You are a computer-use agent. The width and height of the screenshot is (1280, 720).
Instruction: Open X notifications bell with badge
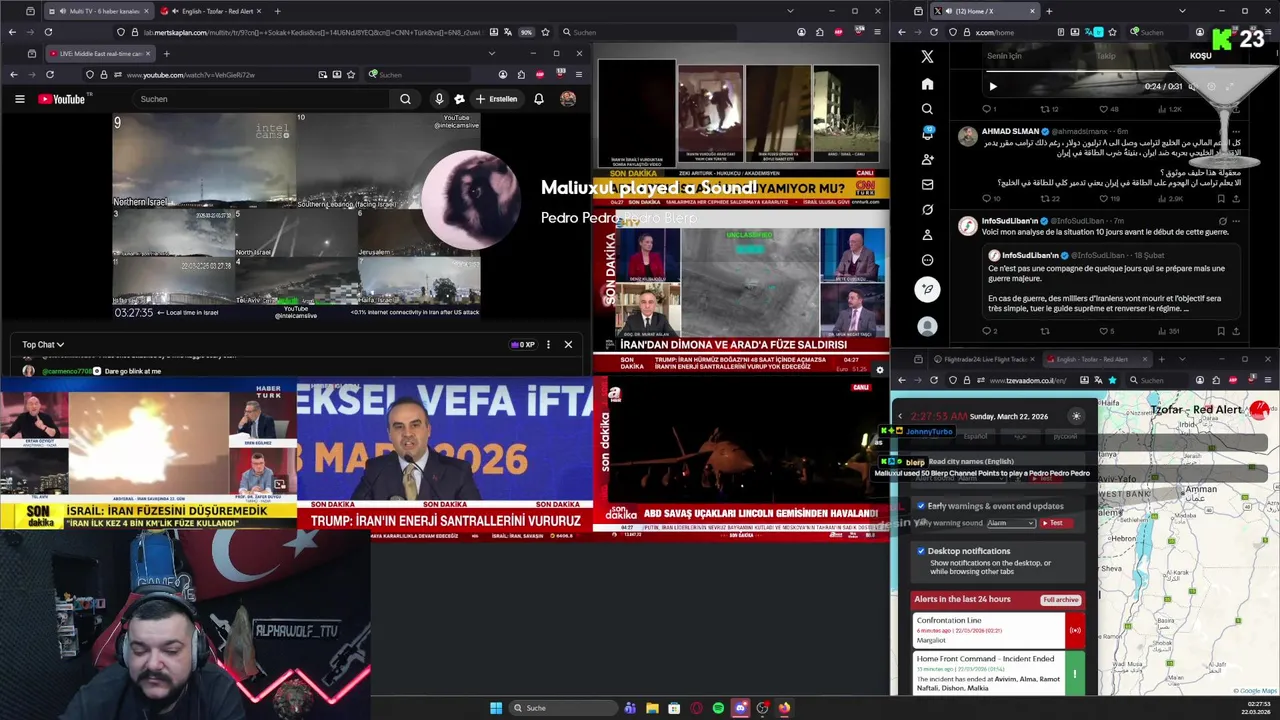[927, 134]
